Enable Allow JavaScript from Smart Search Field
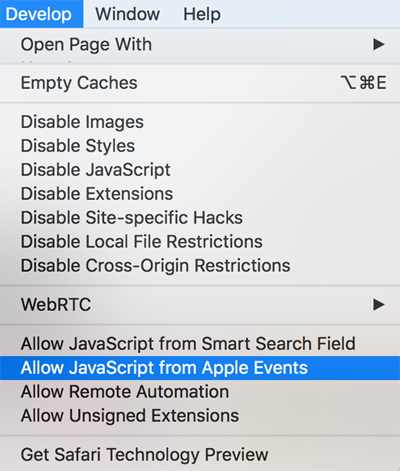 pos(200,344)
